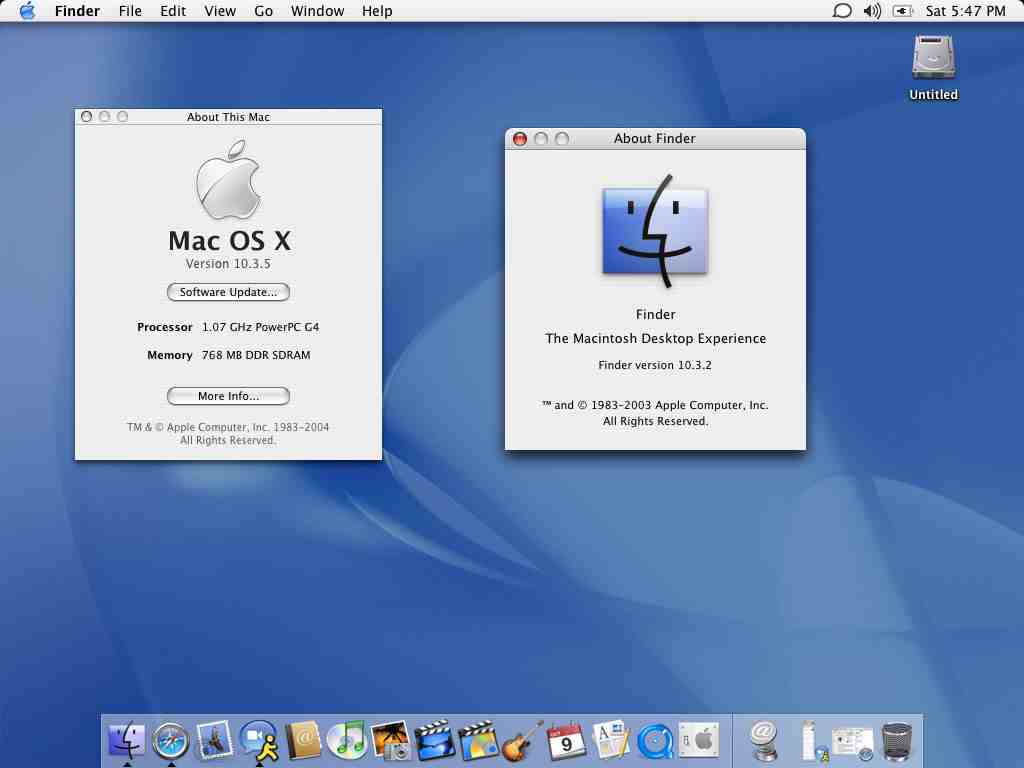Viewport: 1024px width, 768px height.
Task: Open the volume control in menu bar
Action: 872,10
